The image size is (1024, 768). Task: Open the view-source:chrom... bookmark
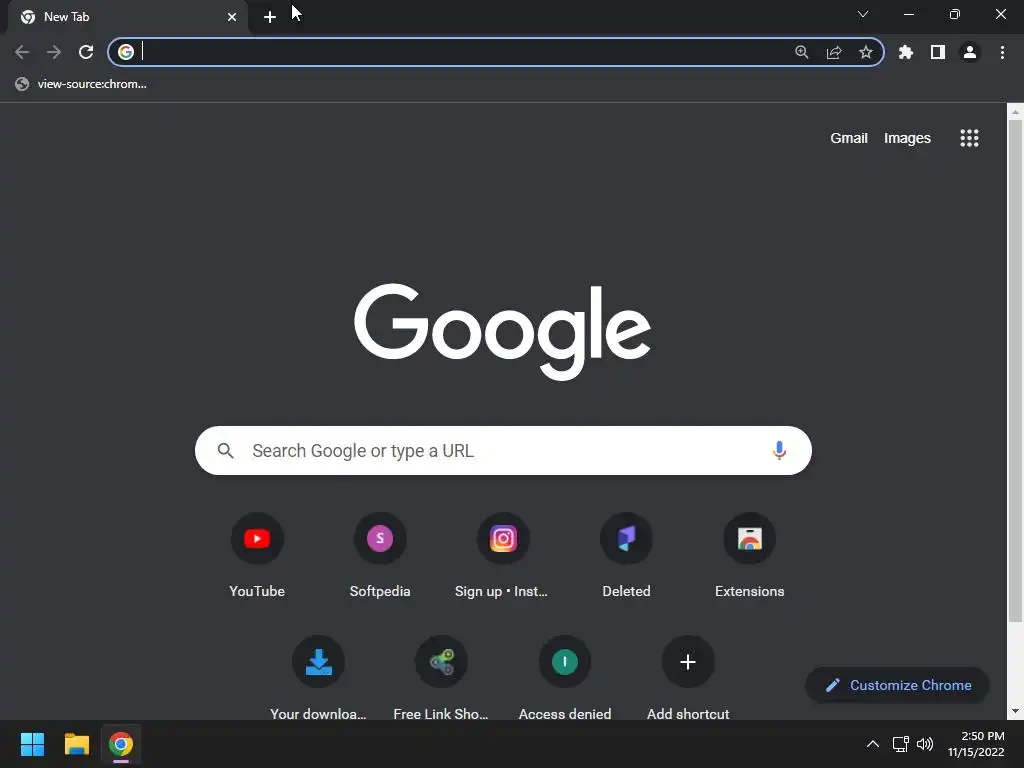click(81, 84)
